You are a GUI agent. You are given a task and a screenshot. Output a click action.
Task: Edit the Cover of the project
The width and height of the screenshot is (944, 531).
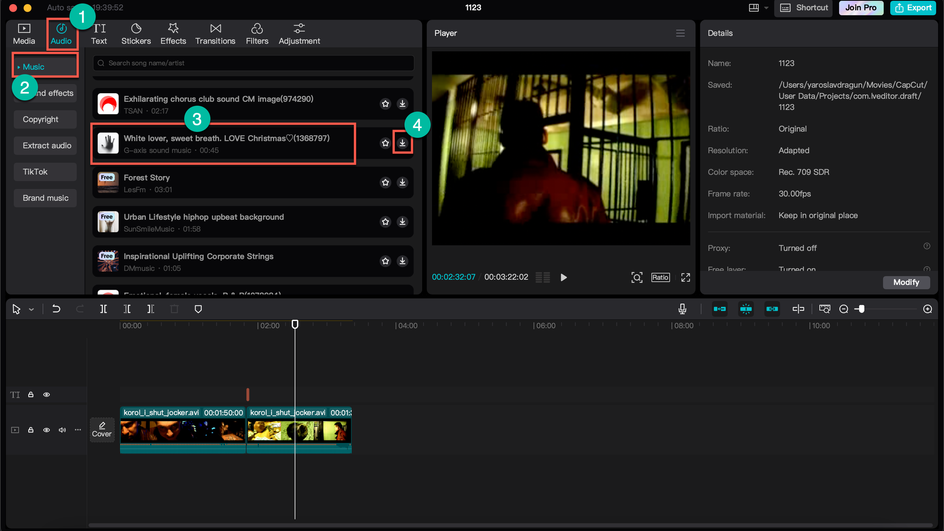tap(102, 430)
